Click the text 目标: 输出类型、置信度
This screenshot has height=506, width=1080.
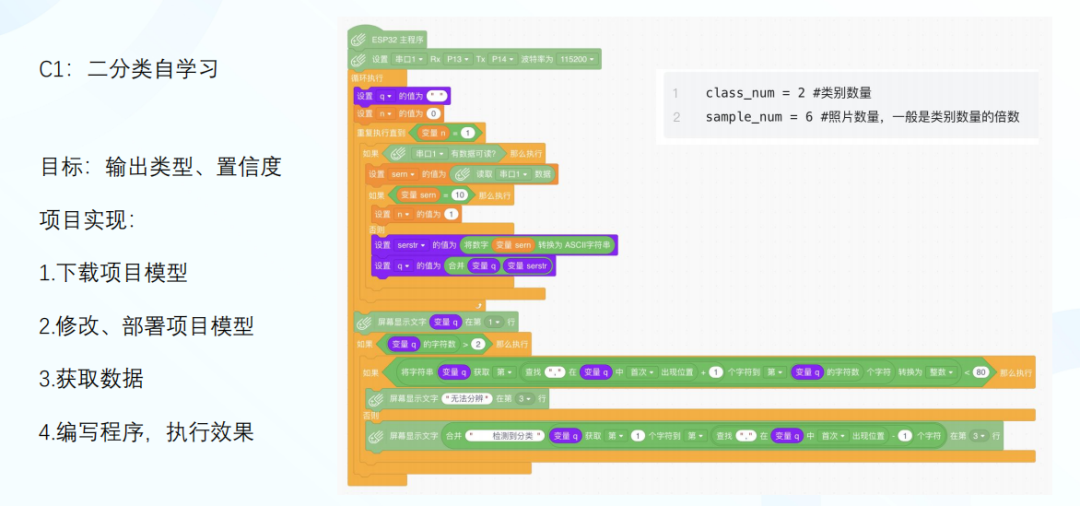coord(160,167)
